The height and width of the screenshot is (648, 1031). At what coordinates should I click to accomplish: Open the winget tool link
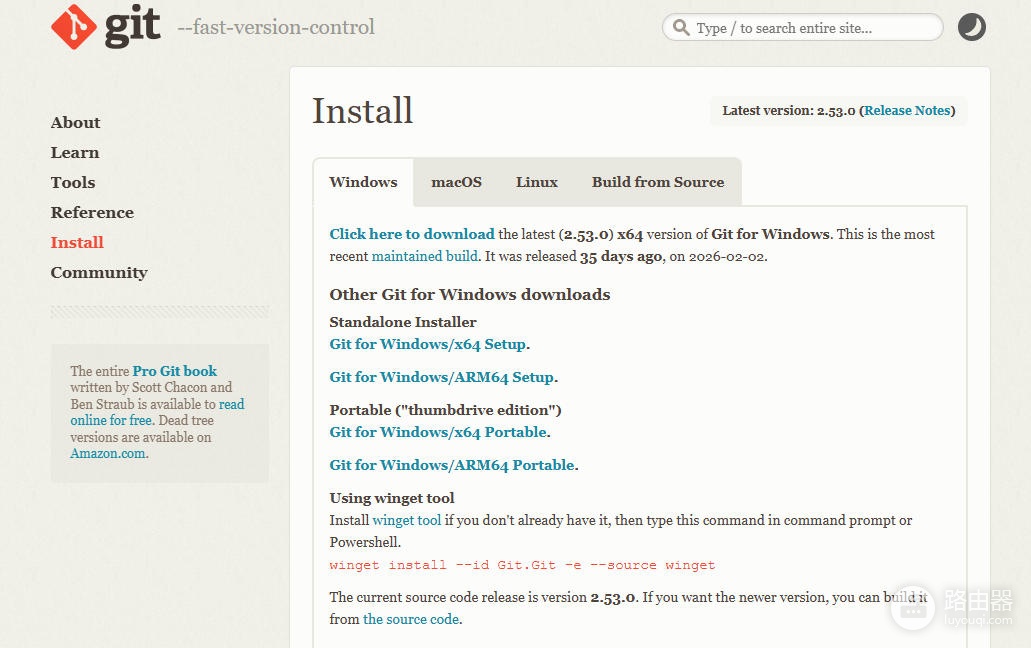406,521
